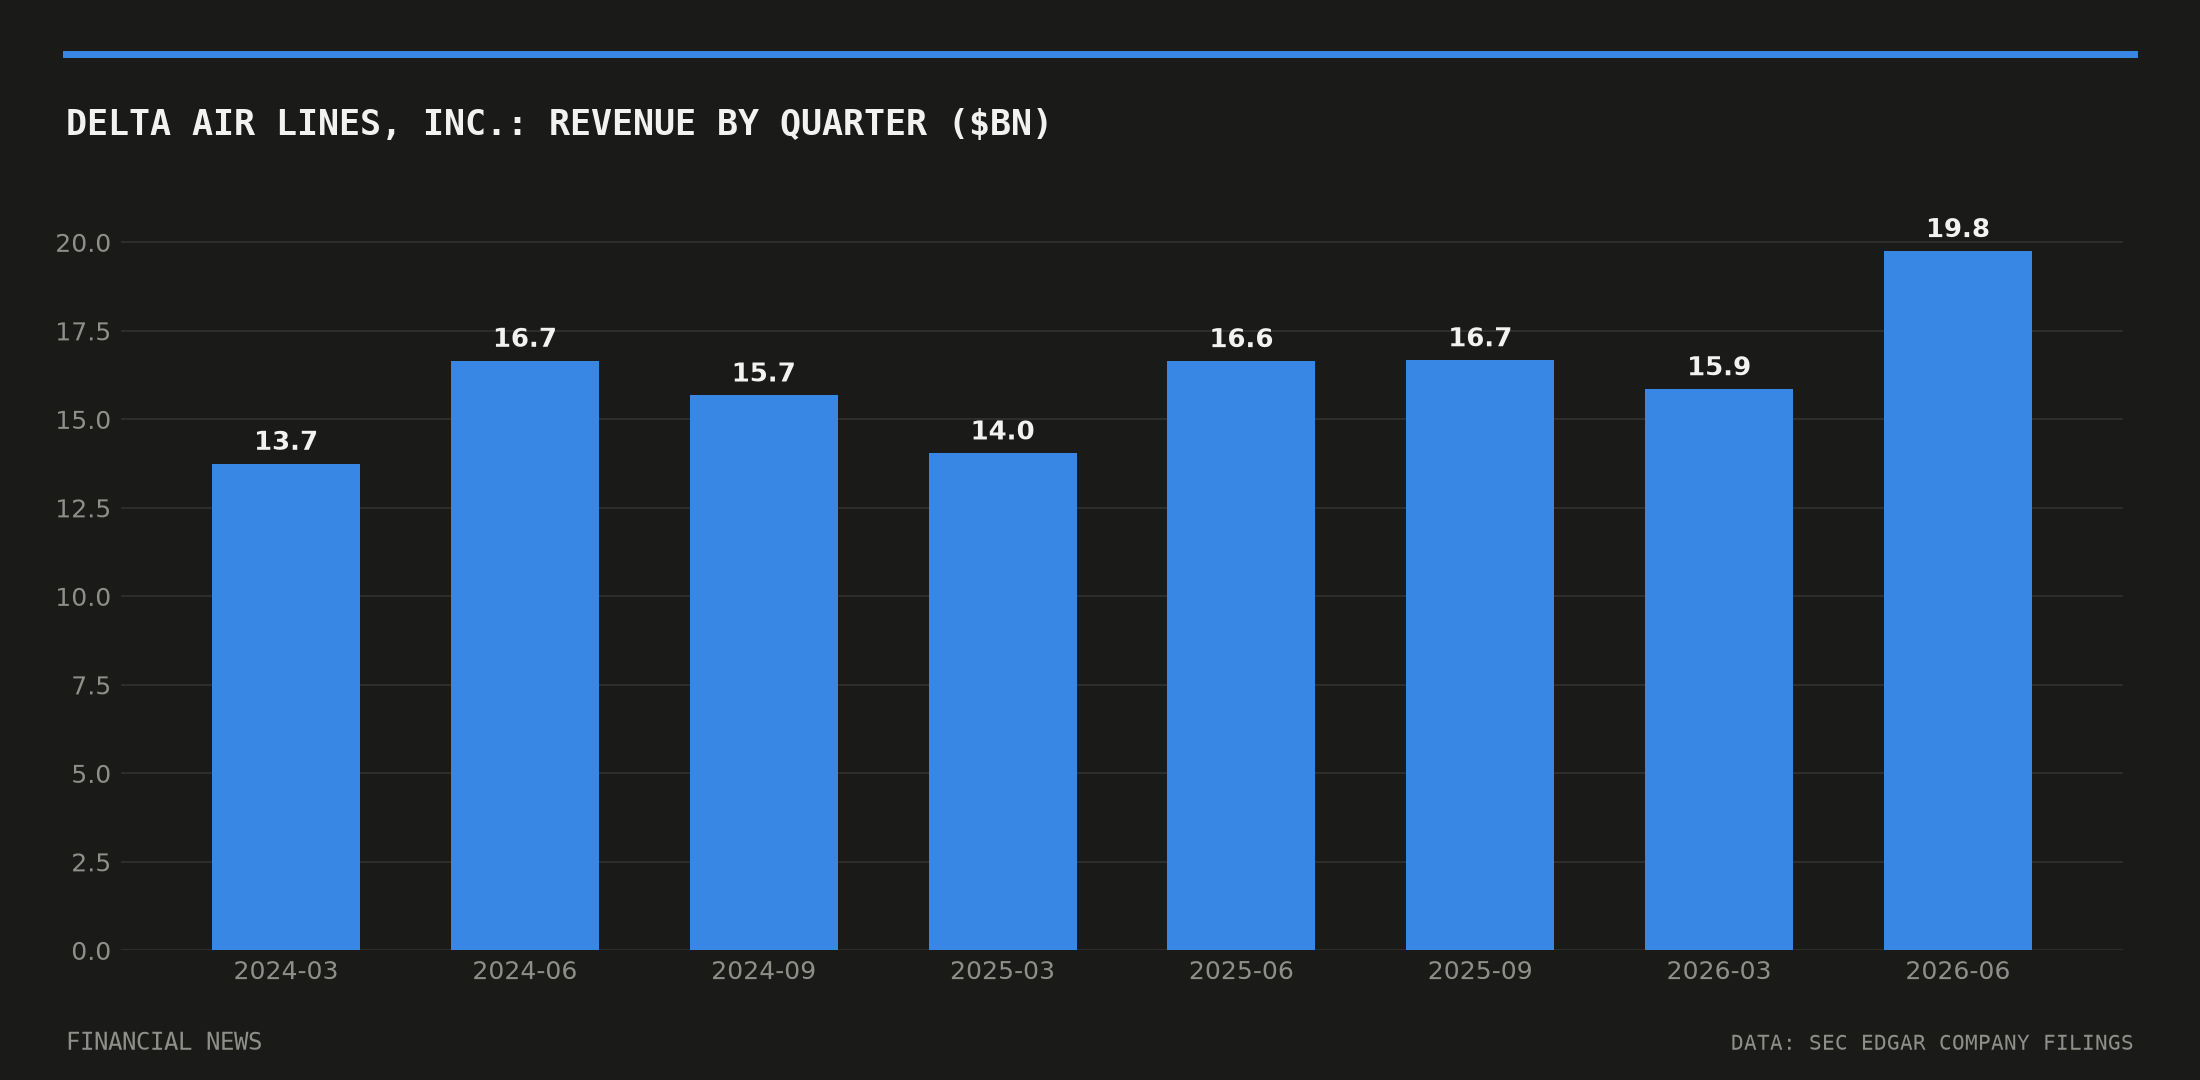This screenshot has height=1080, width=2200.
Task: Click the 12.5 y-axis tick label
Action: click(x=83, y=509)
